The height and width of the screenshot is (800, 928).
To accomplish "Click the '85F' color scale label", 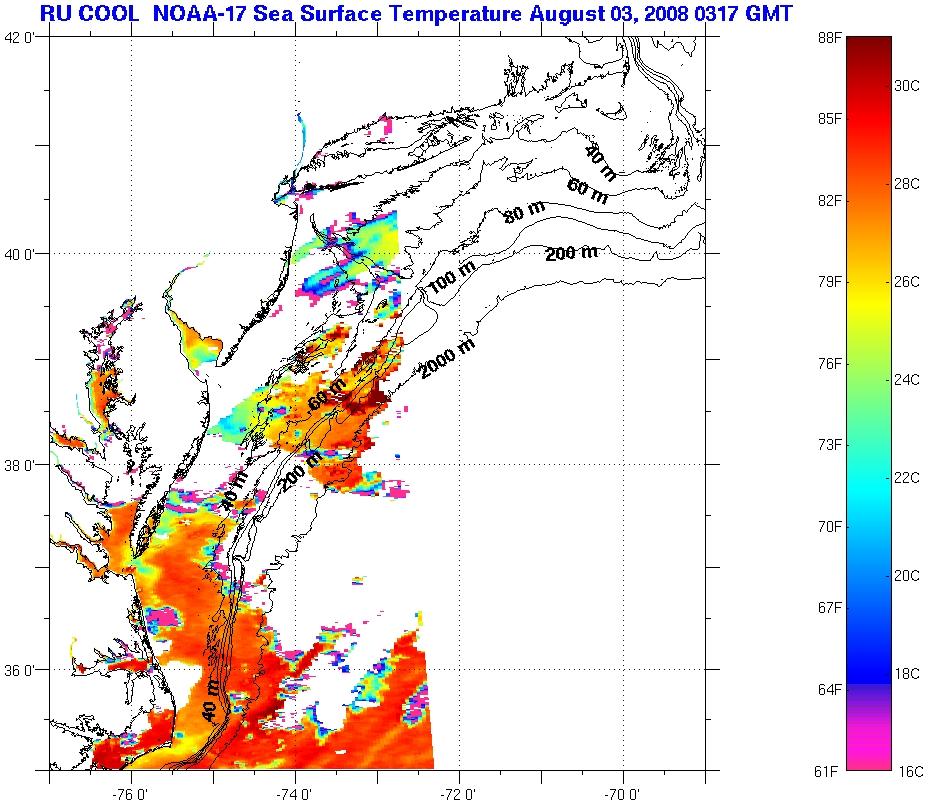I will click(x=830, y=120).
